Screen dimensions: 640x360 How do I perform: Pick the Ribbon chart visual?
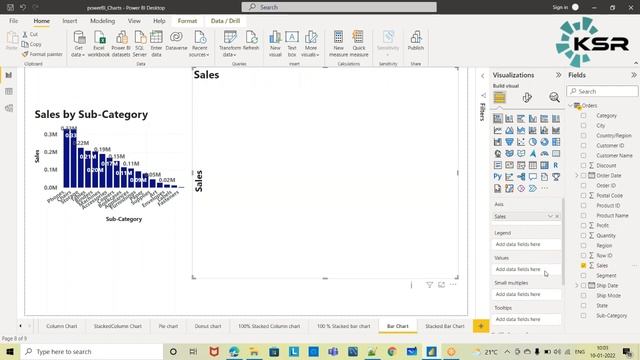pyautogui.click(x=556, y=130)
